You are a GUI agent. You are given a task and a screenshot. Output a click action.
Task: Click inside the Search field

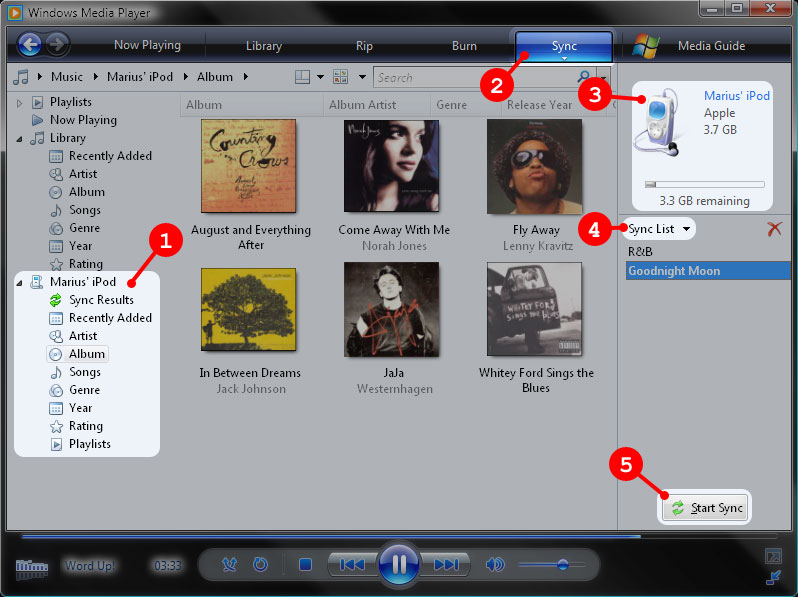474,77
